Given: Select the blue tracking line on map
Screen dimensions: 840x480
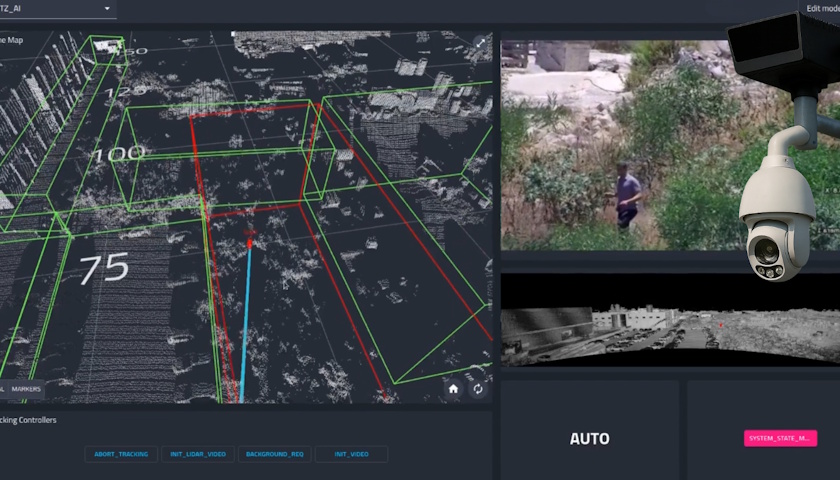Looking at the screenshot, I should [x=245, y=320].
